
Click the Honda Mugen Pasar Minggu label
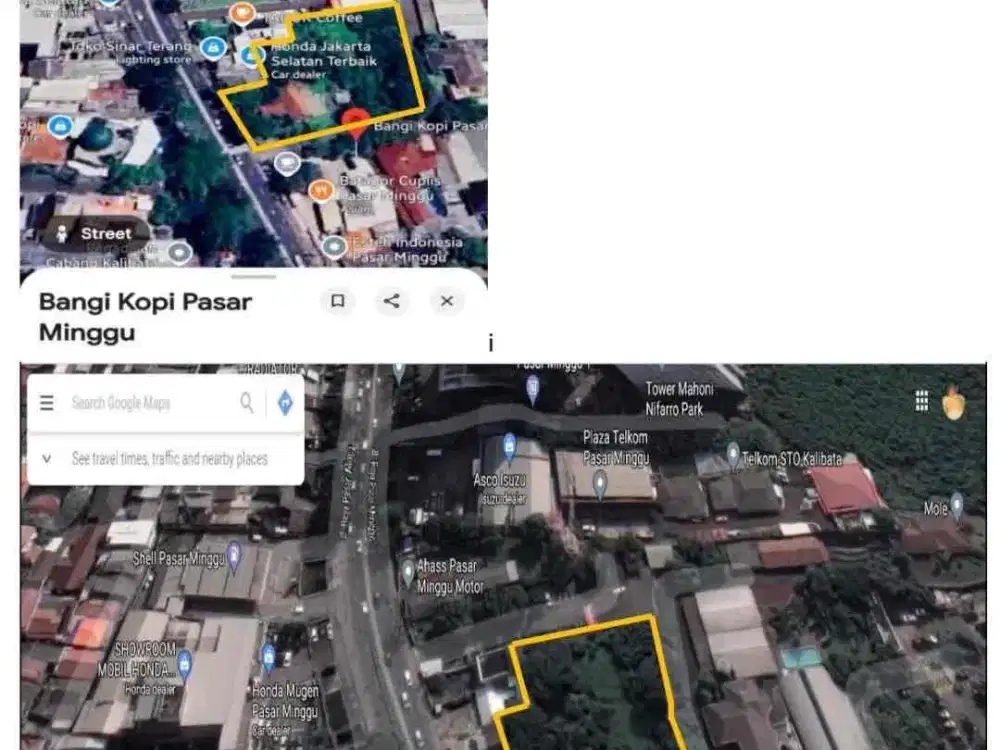[x=285, y=702]
